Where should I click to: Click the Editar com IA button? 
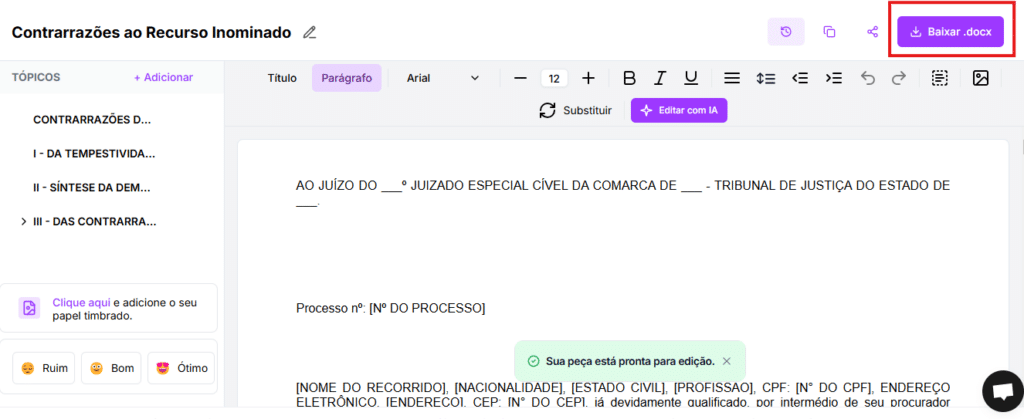(679, 110)
